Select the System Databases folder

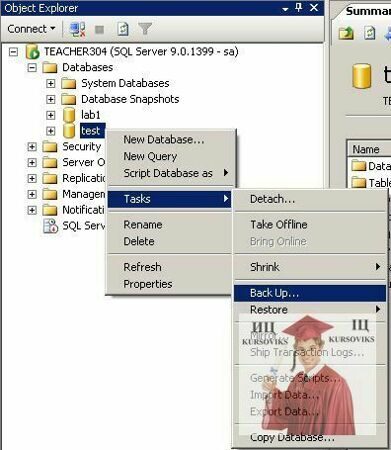pyautogui.click(x=125, y=83)
